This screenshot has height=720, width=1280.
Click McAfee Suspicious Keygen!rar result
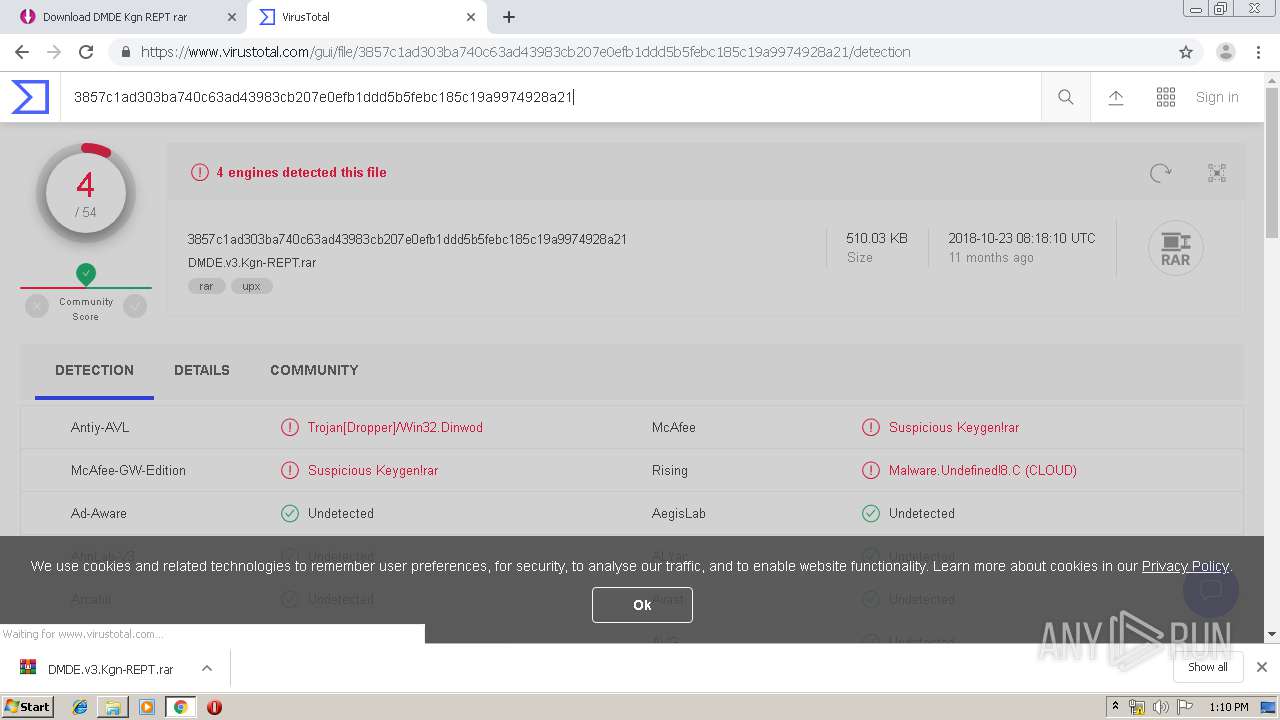tap(954, 427)
